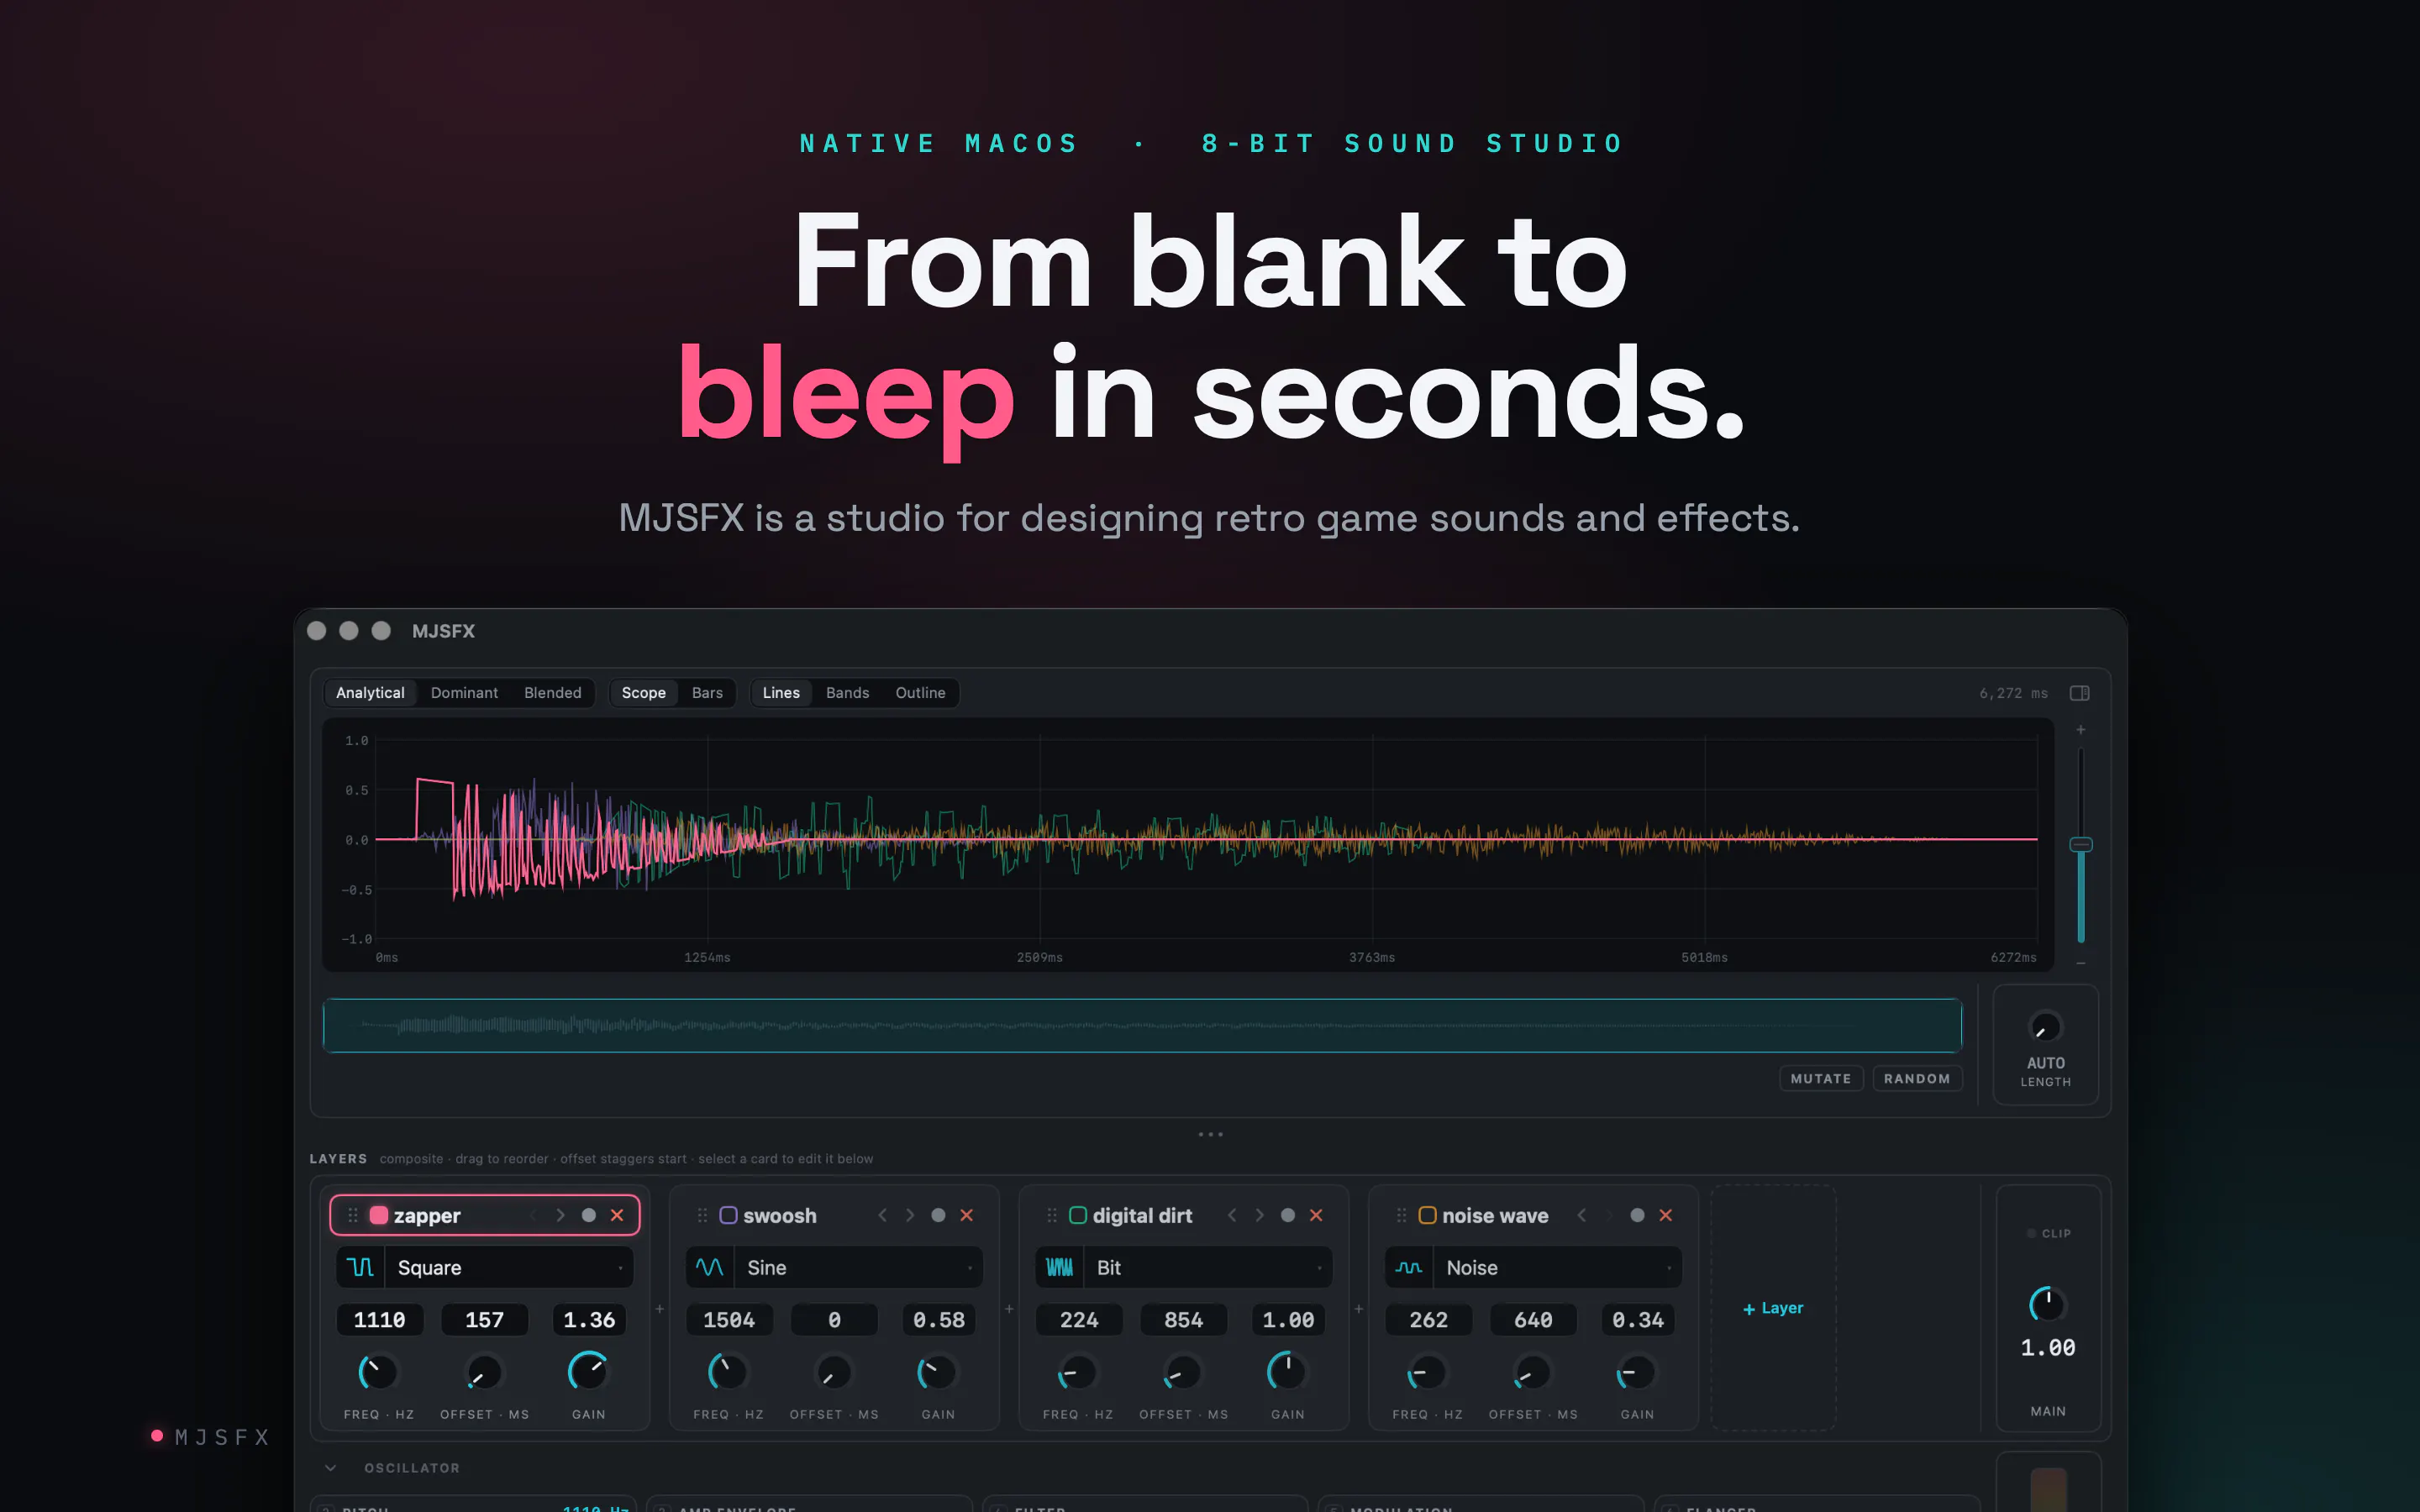Click the zapper FREQ HZ knob
The image size is (2420, 1512).
pyautogui.click(x=378, y=1372)
